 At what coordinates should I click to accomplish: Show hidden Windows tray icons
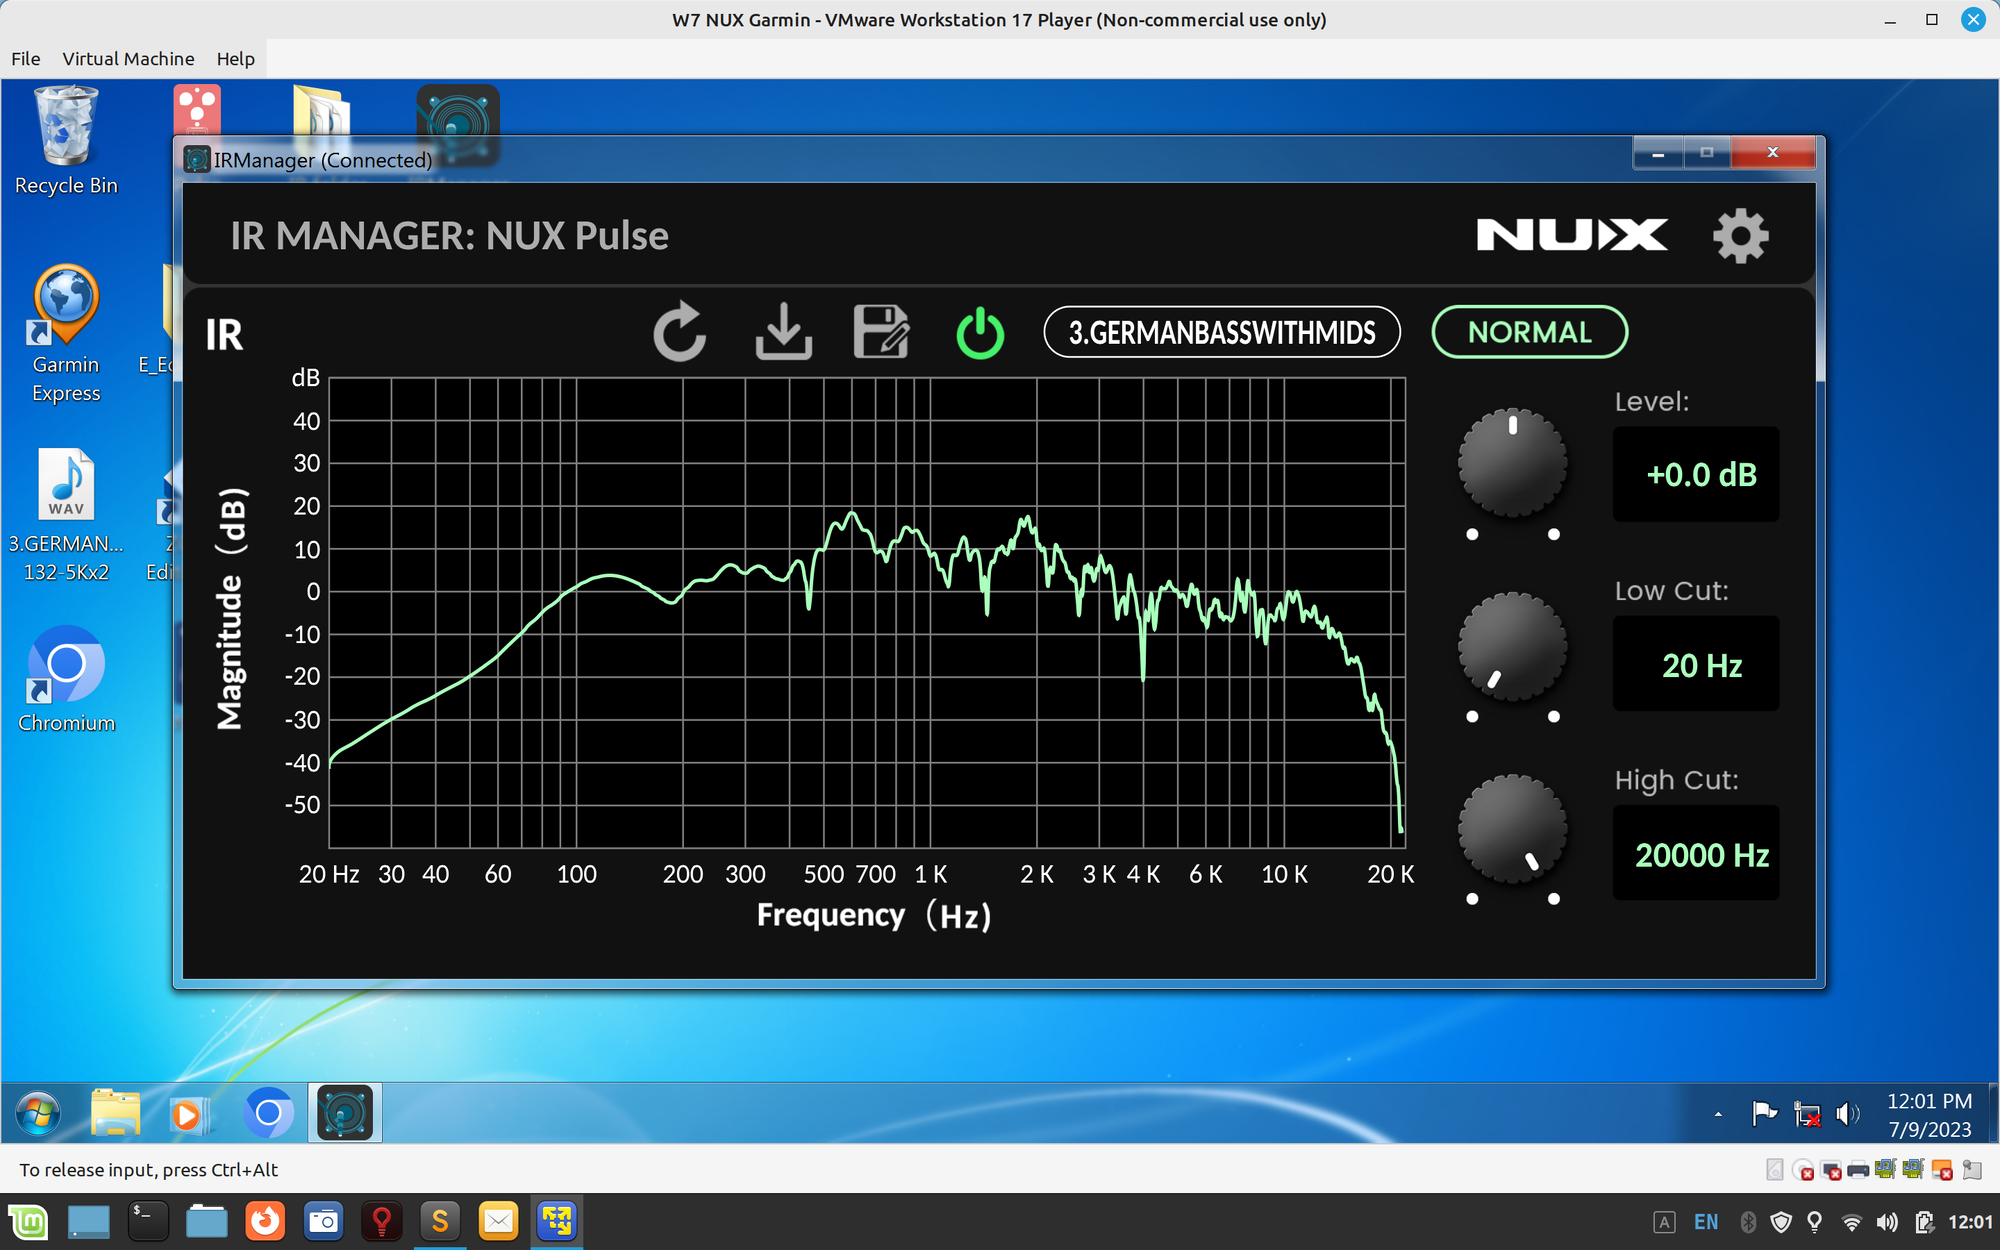[1718, 1114]
